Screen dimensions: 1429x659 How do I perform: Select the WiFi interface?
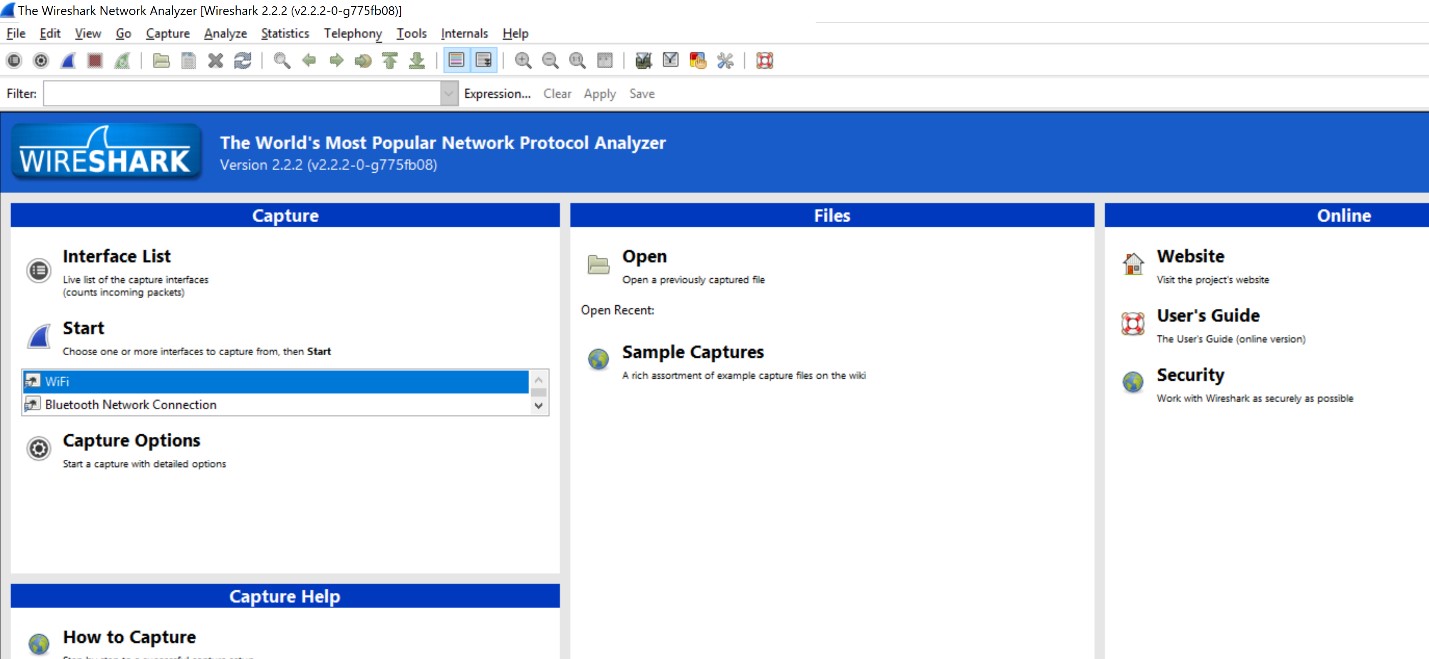pyautogui.click(x=275, y=381)
